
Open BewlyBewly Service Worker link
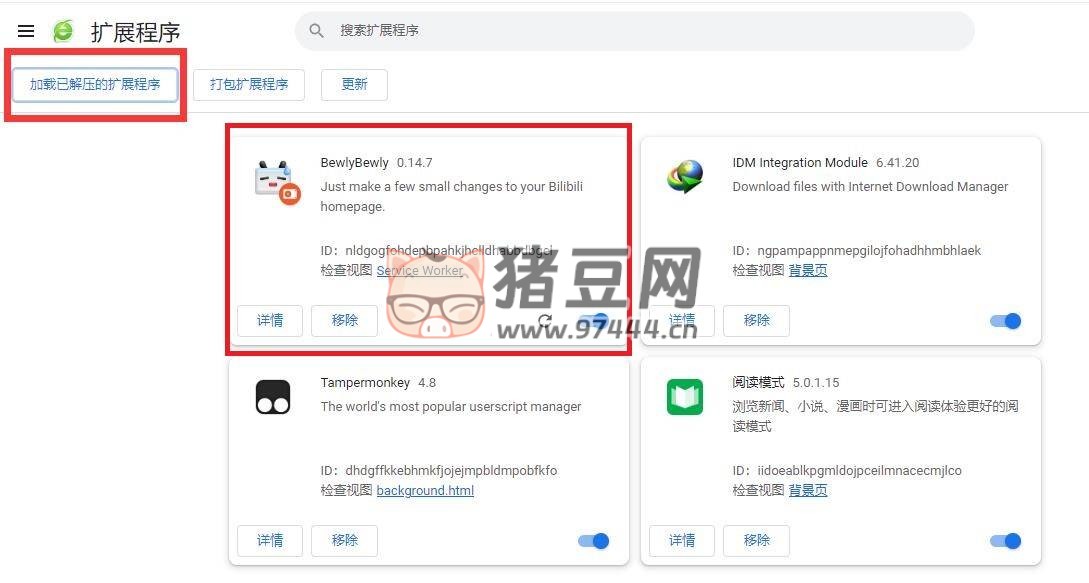click(420, 270)
